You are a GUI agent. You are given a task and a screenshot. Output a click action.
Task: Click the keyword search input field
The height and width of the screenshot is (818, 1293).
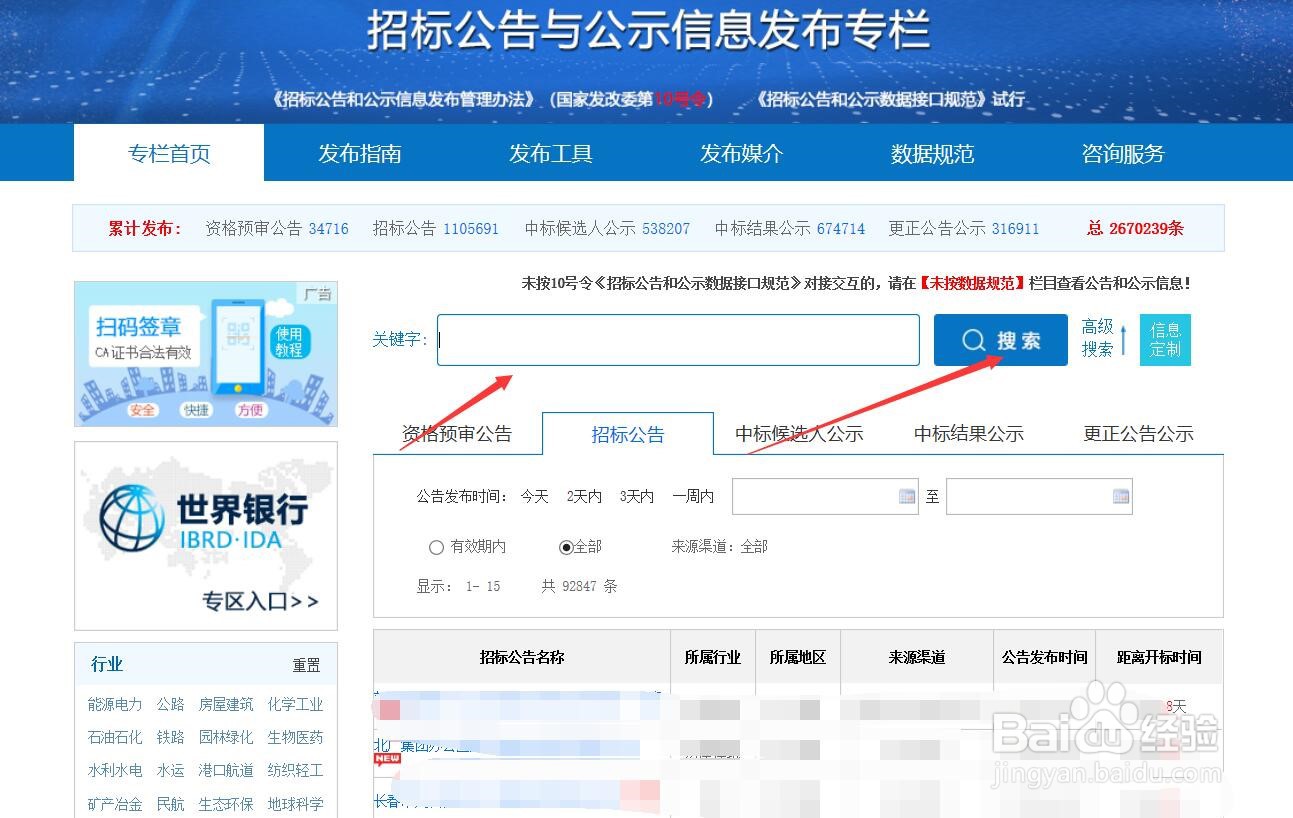coord(677,340)
